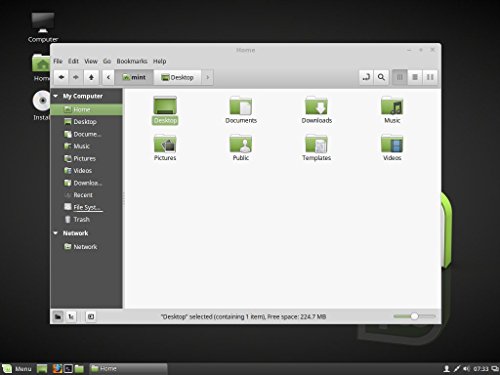Open the user applet in the tray
Viewport: 500px width, 375px height.
coord(447,368)
